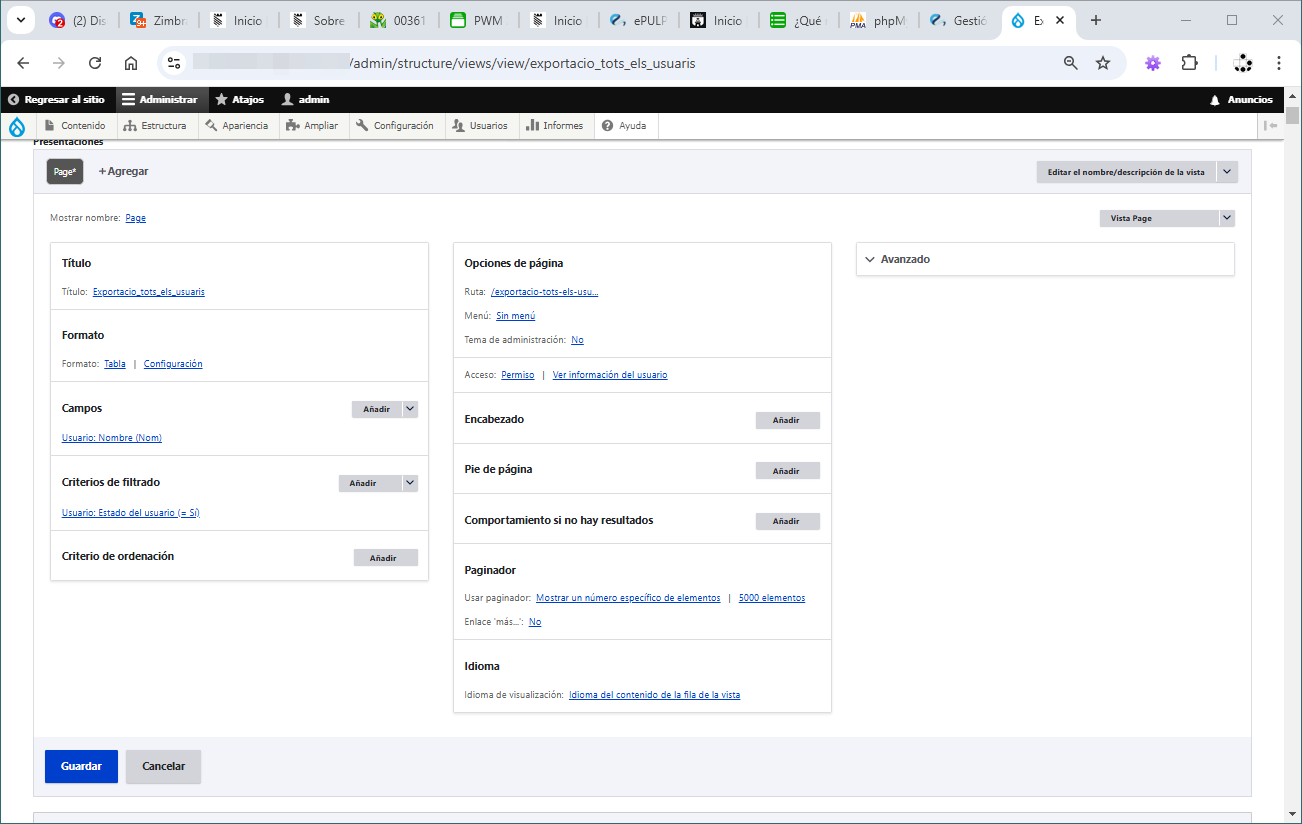Click the Vista Page button
Image resolution: width=1302 pixels, height=824 pixels.
click(x=1159, y=218)
